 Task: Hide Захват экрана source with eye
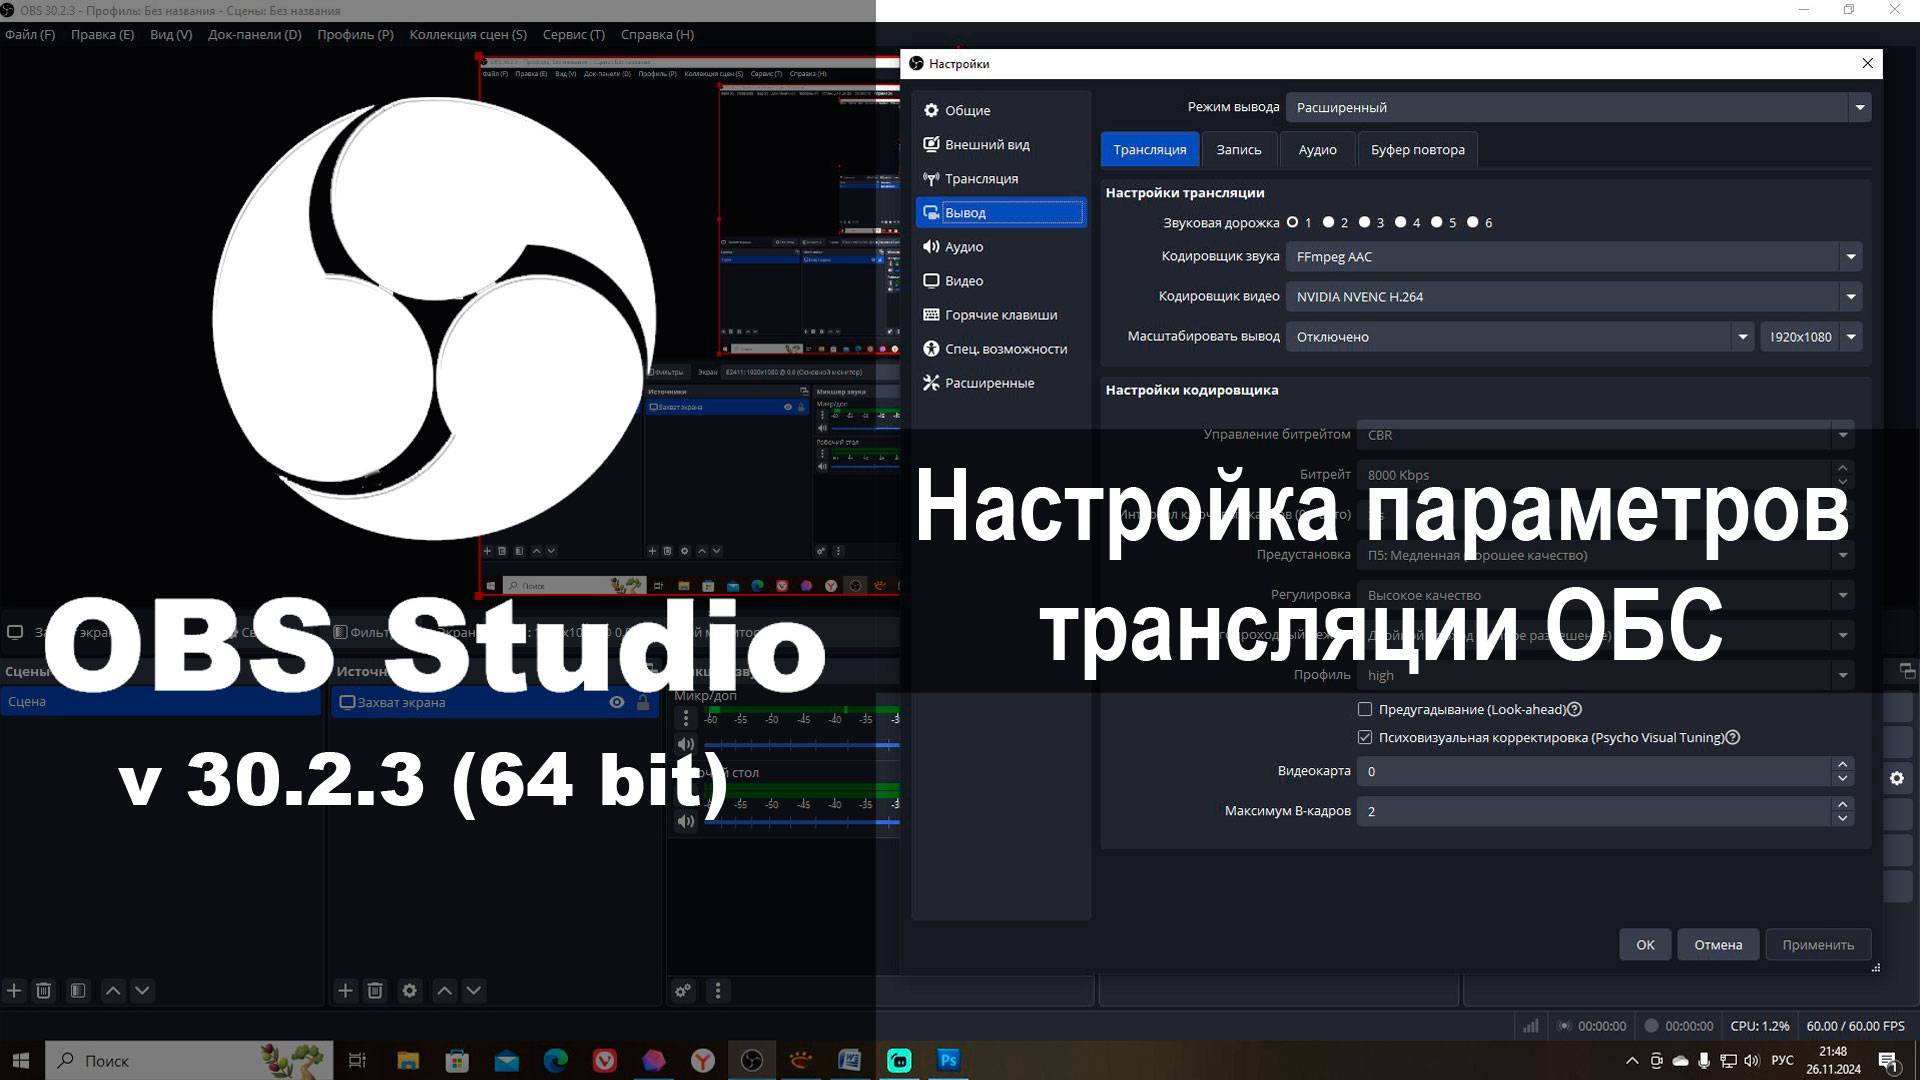click(x=617, y=703)
